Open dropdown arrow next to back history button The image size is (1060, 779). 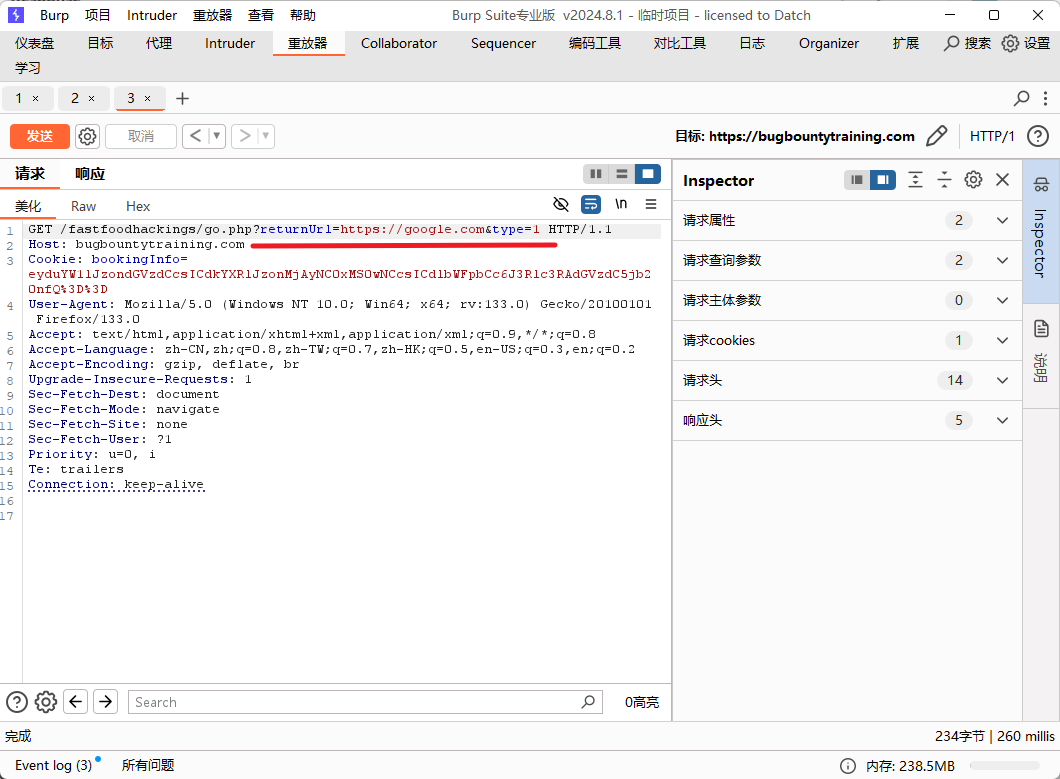216,137
